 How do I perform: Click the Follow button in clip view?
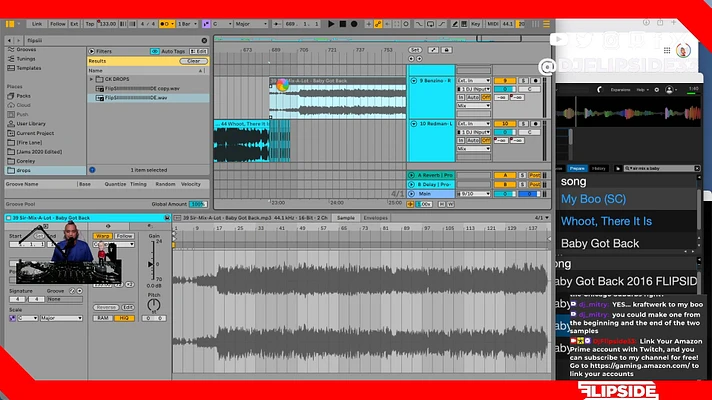pyautogui.click(x=124, y=236)
